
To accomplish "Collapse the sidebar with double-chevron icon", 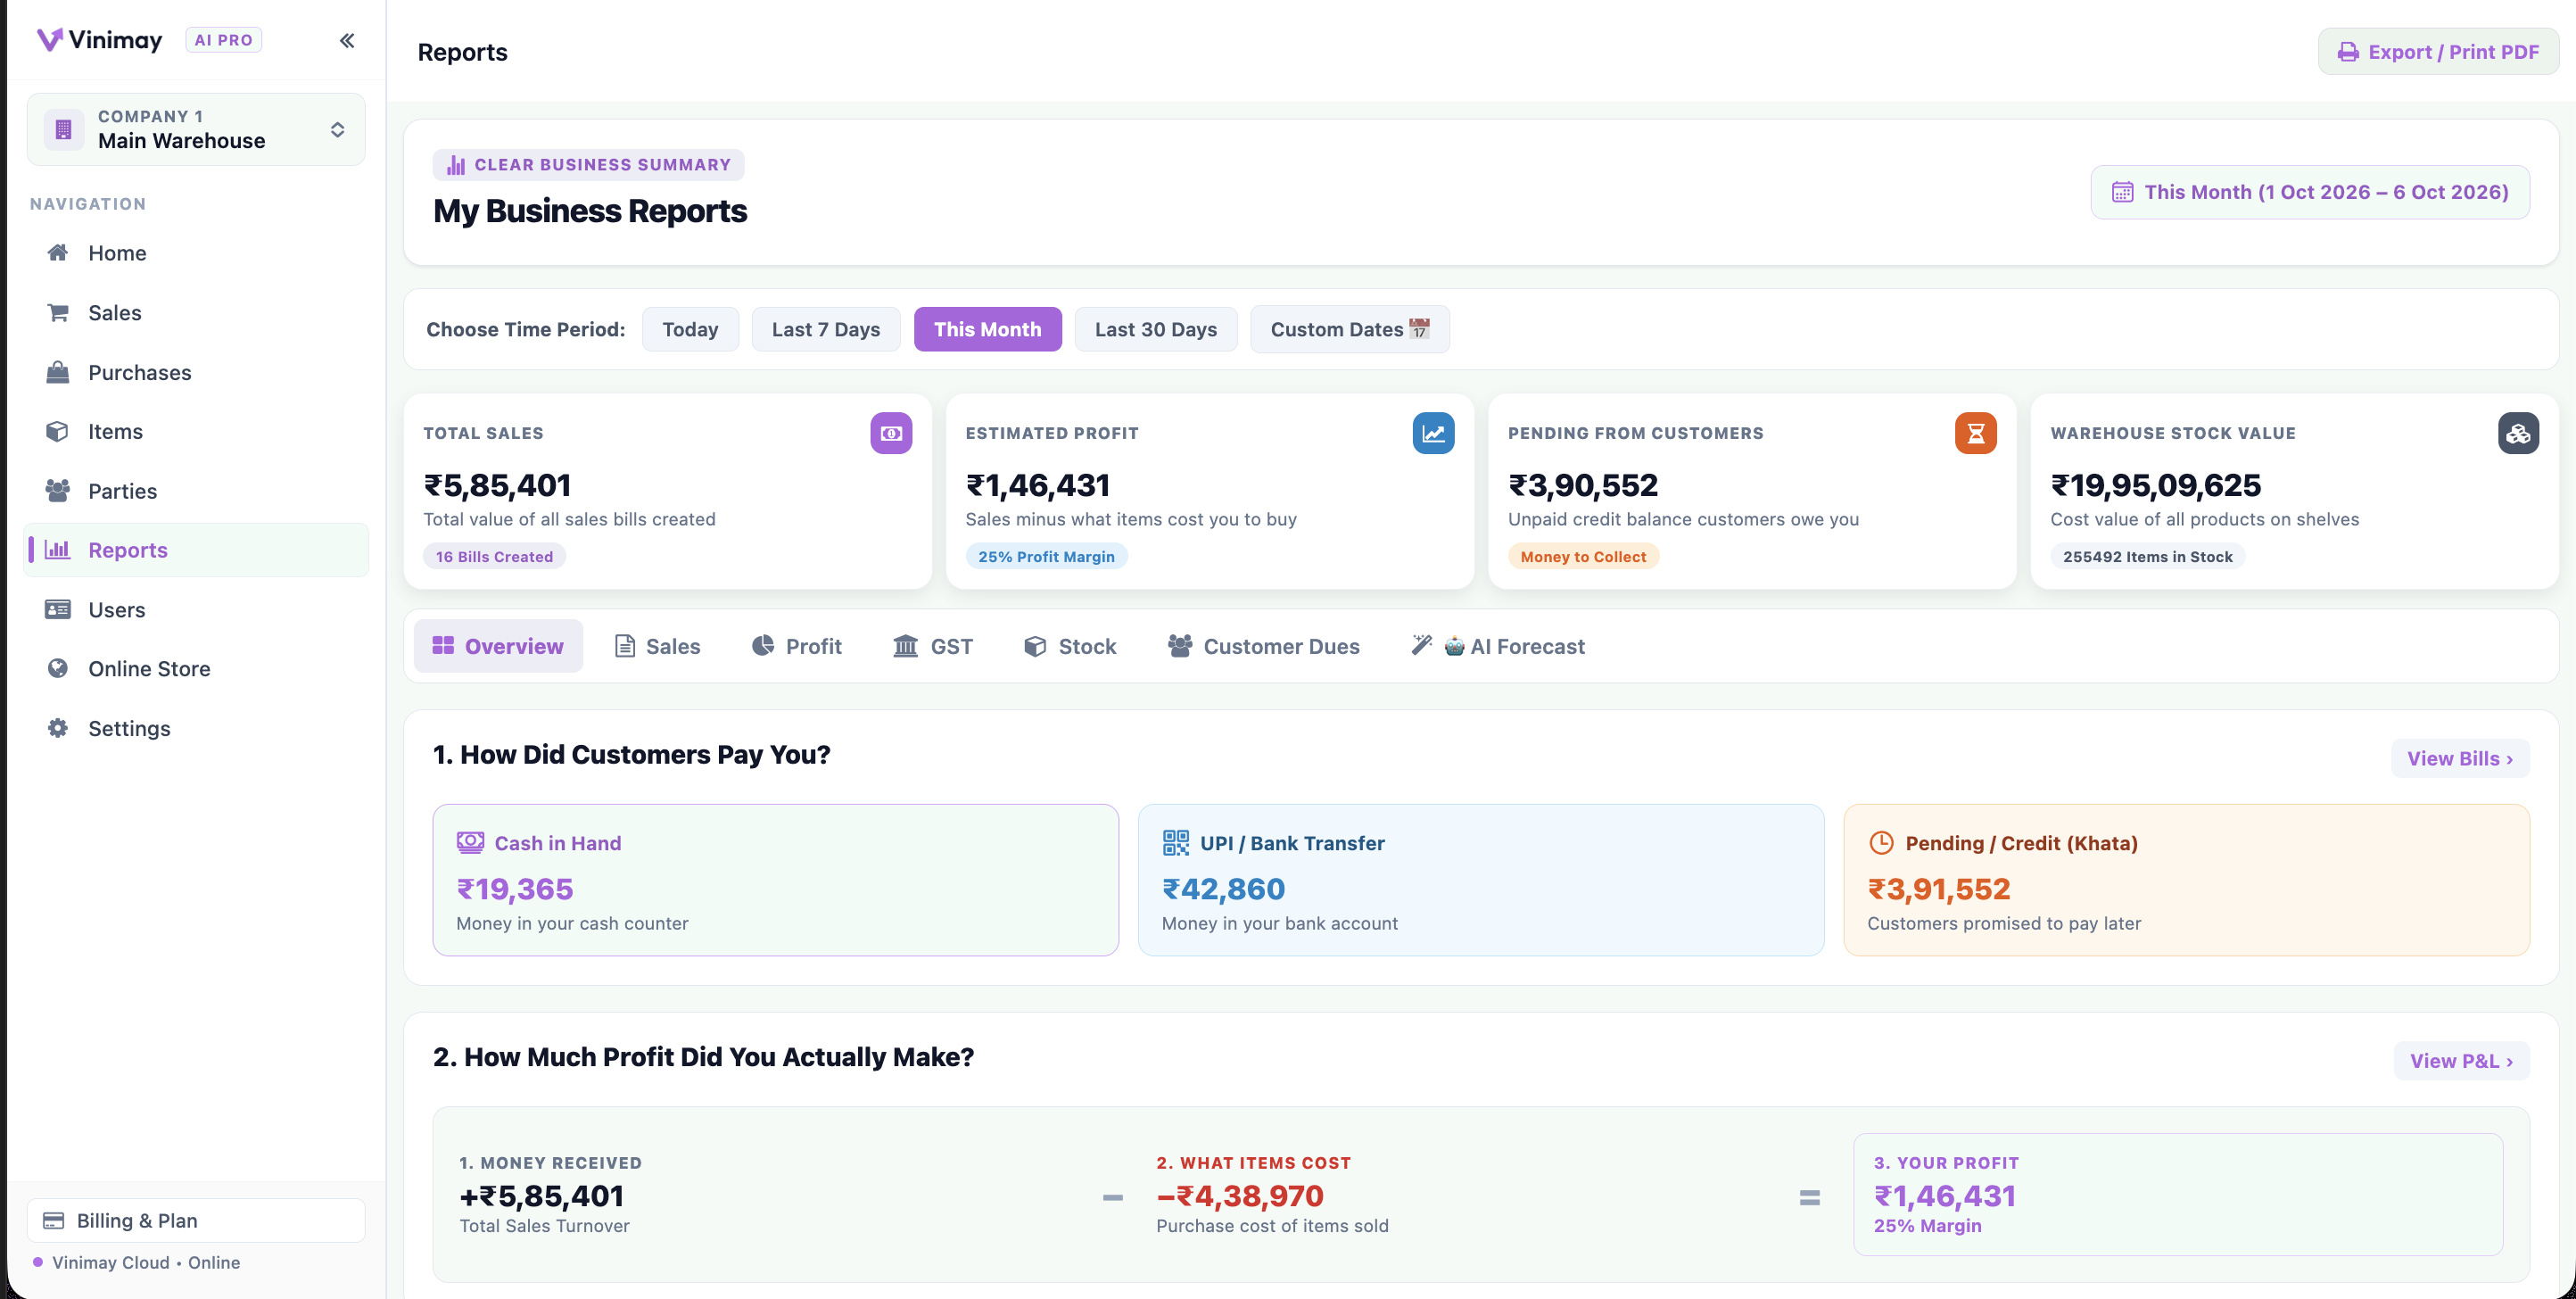I will [346, 40].
